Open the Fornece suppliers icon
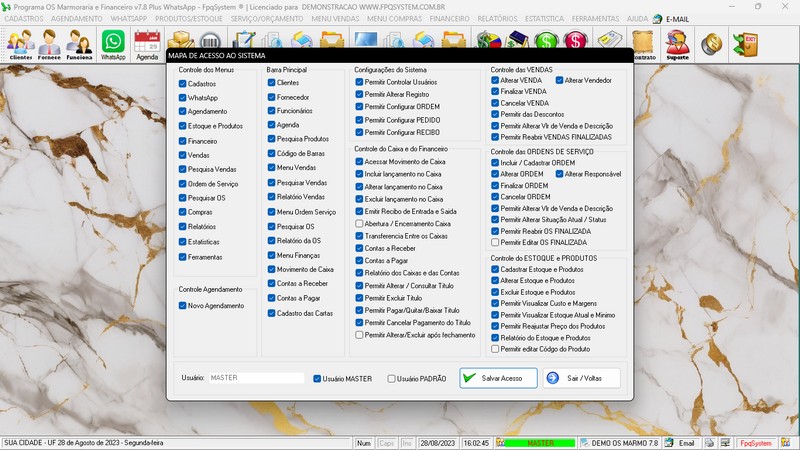 [x=49, y=44]
